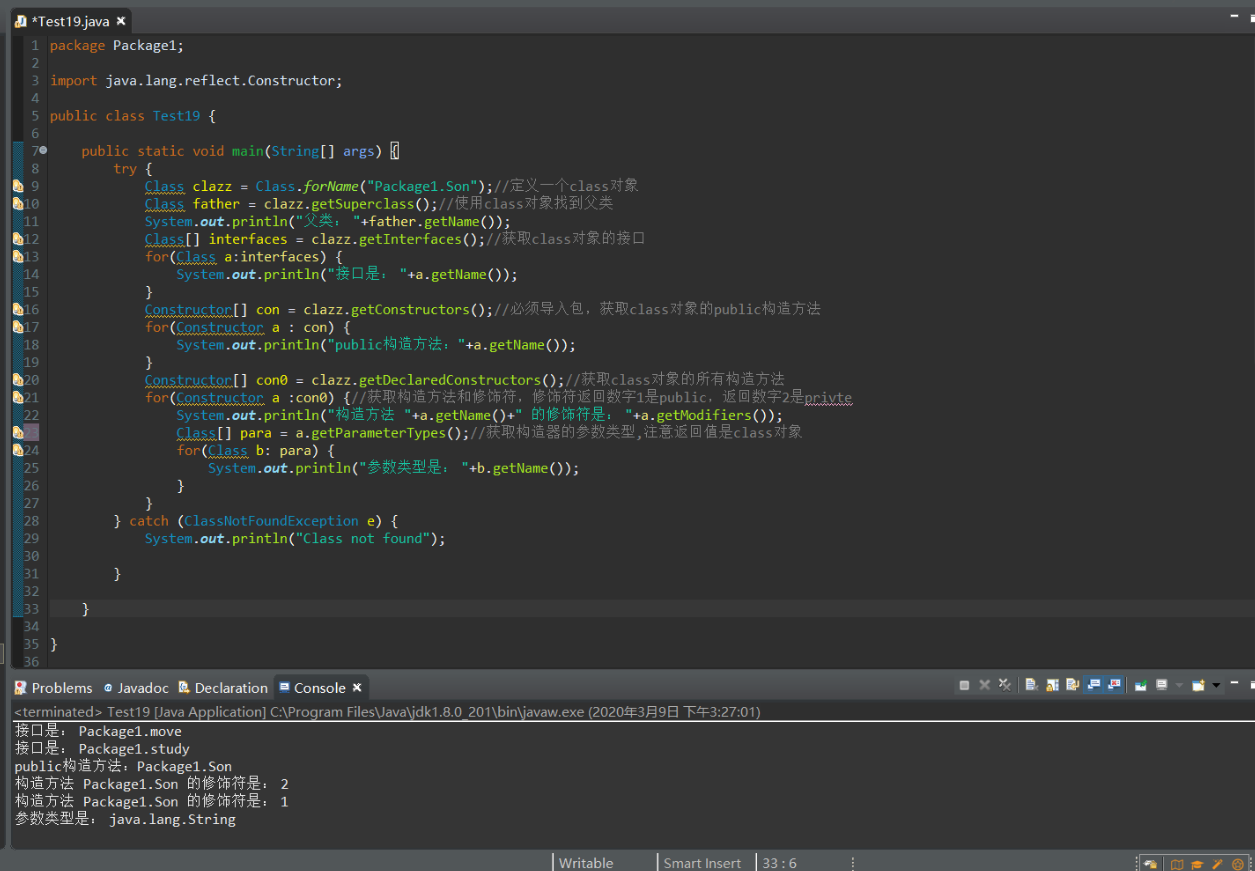The width and height of the screenshot is (1255, 871).
Task: Click the Display Selected Console monitor icon
Action: 1162,685
